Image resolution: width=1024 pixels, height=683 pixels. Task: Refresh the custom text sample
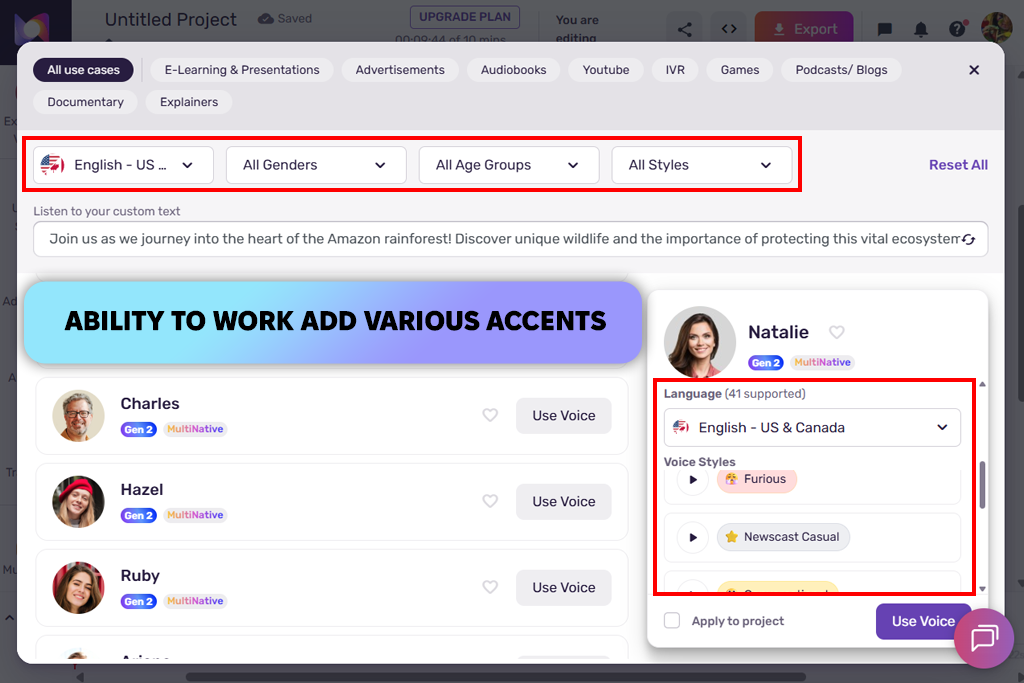(x=968, y=240)
